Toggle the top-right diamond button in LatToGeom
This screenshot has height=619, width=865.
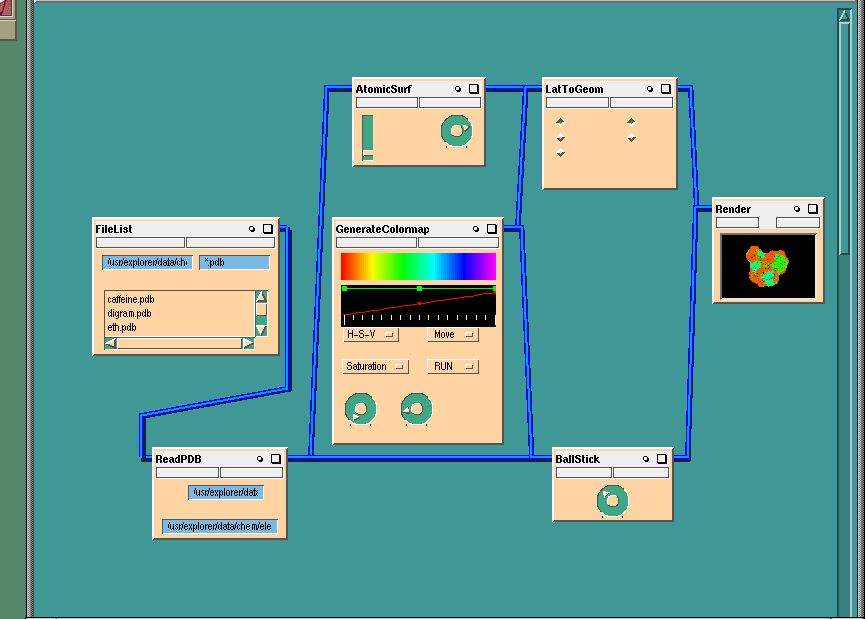click(x=631, y=122)
